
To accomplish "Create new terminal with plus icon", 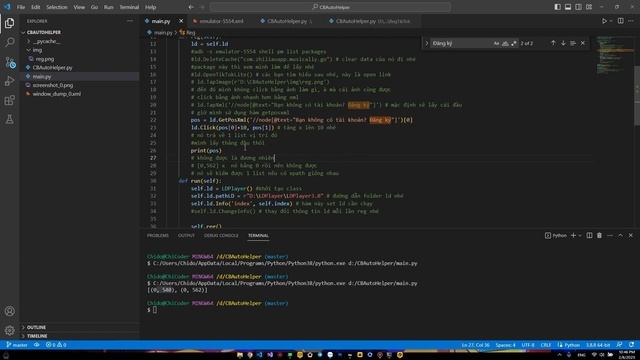I will click(x=573, y=236).
